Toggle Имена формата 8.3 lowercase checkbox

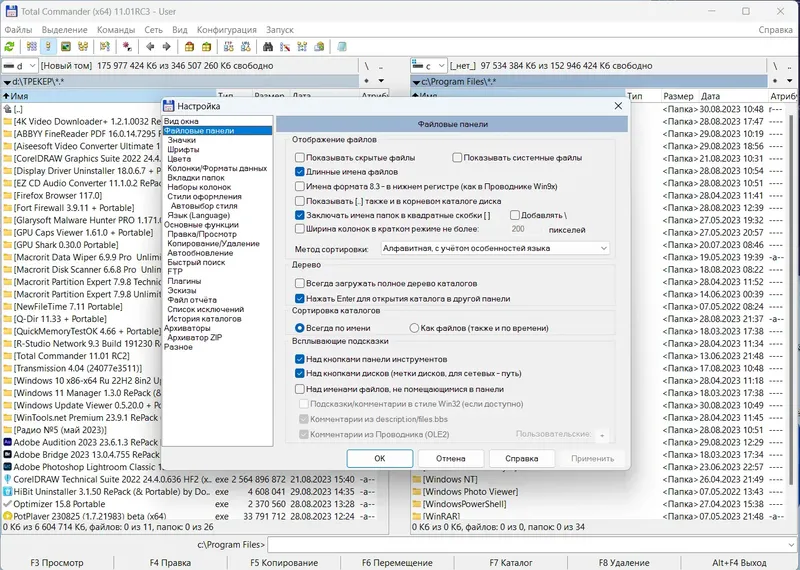(300, 186)
